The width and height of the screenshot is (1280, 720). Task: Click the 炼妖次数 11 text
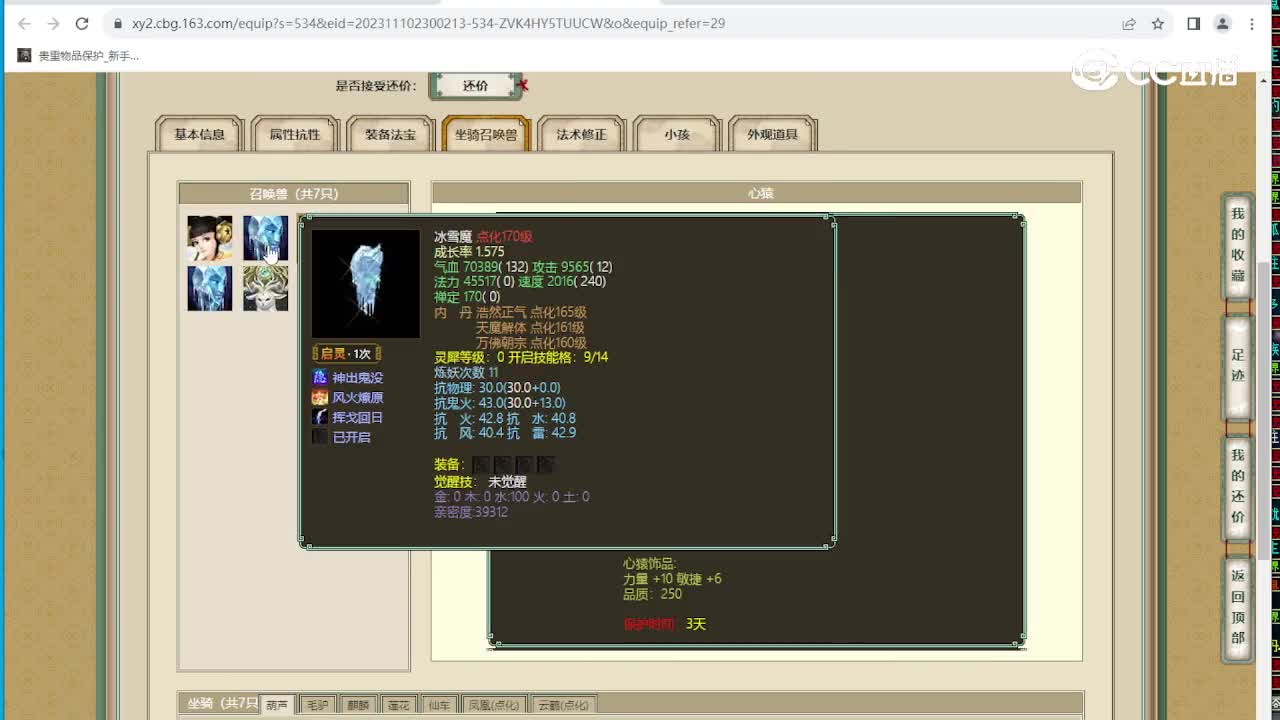click(466, 372)
